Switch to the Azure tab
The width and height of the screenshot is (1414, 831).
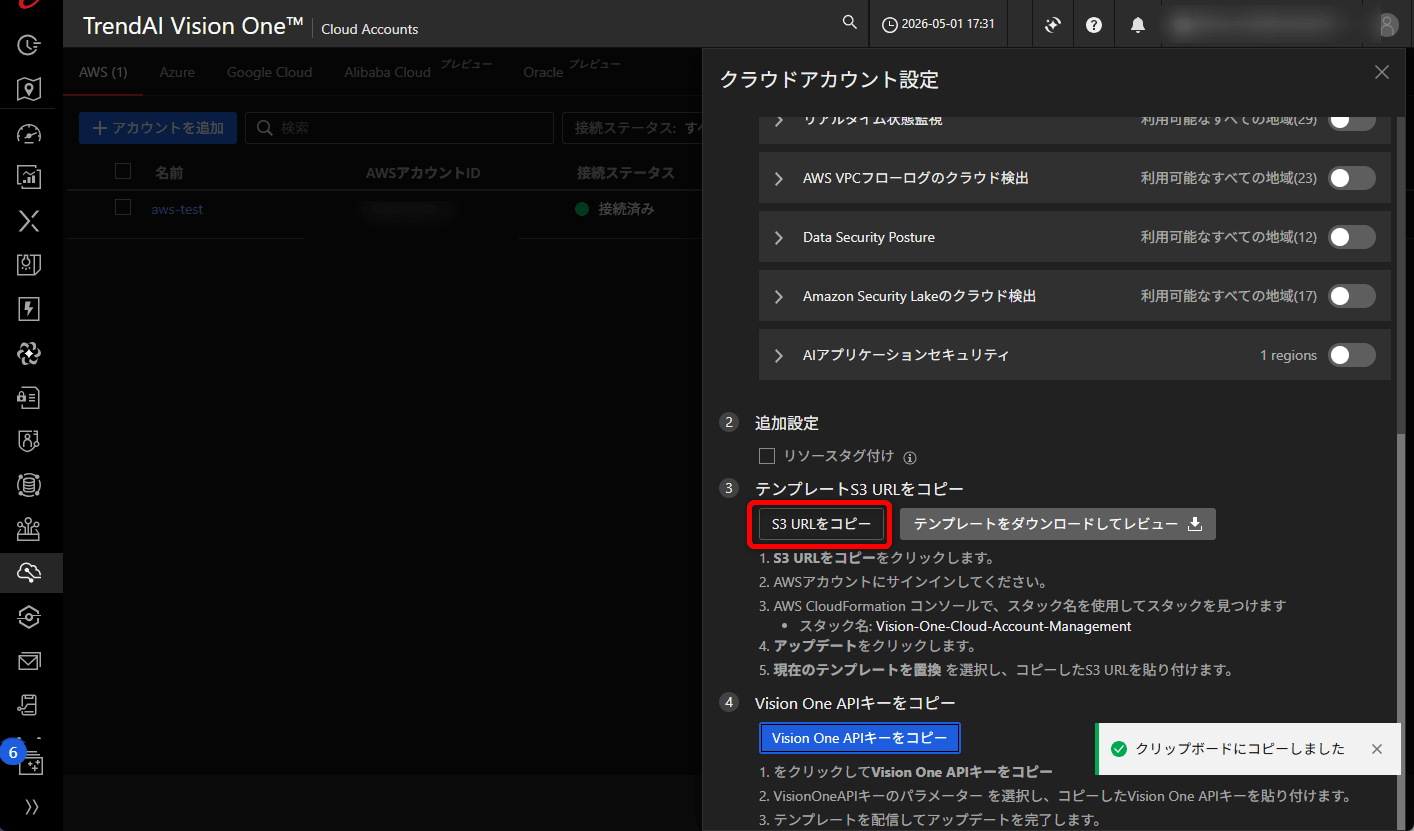[177, 72]
